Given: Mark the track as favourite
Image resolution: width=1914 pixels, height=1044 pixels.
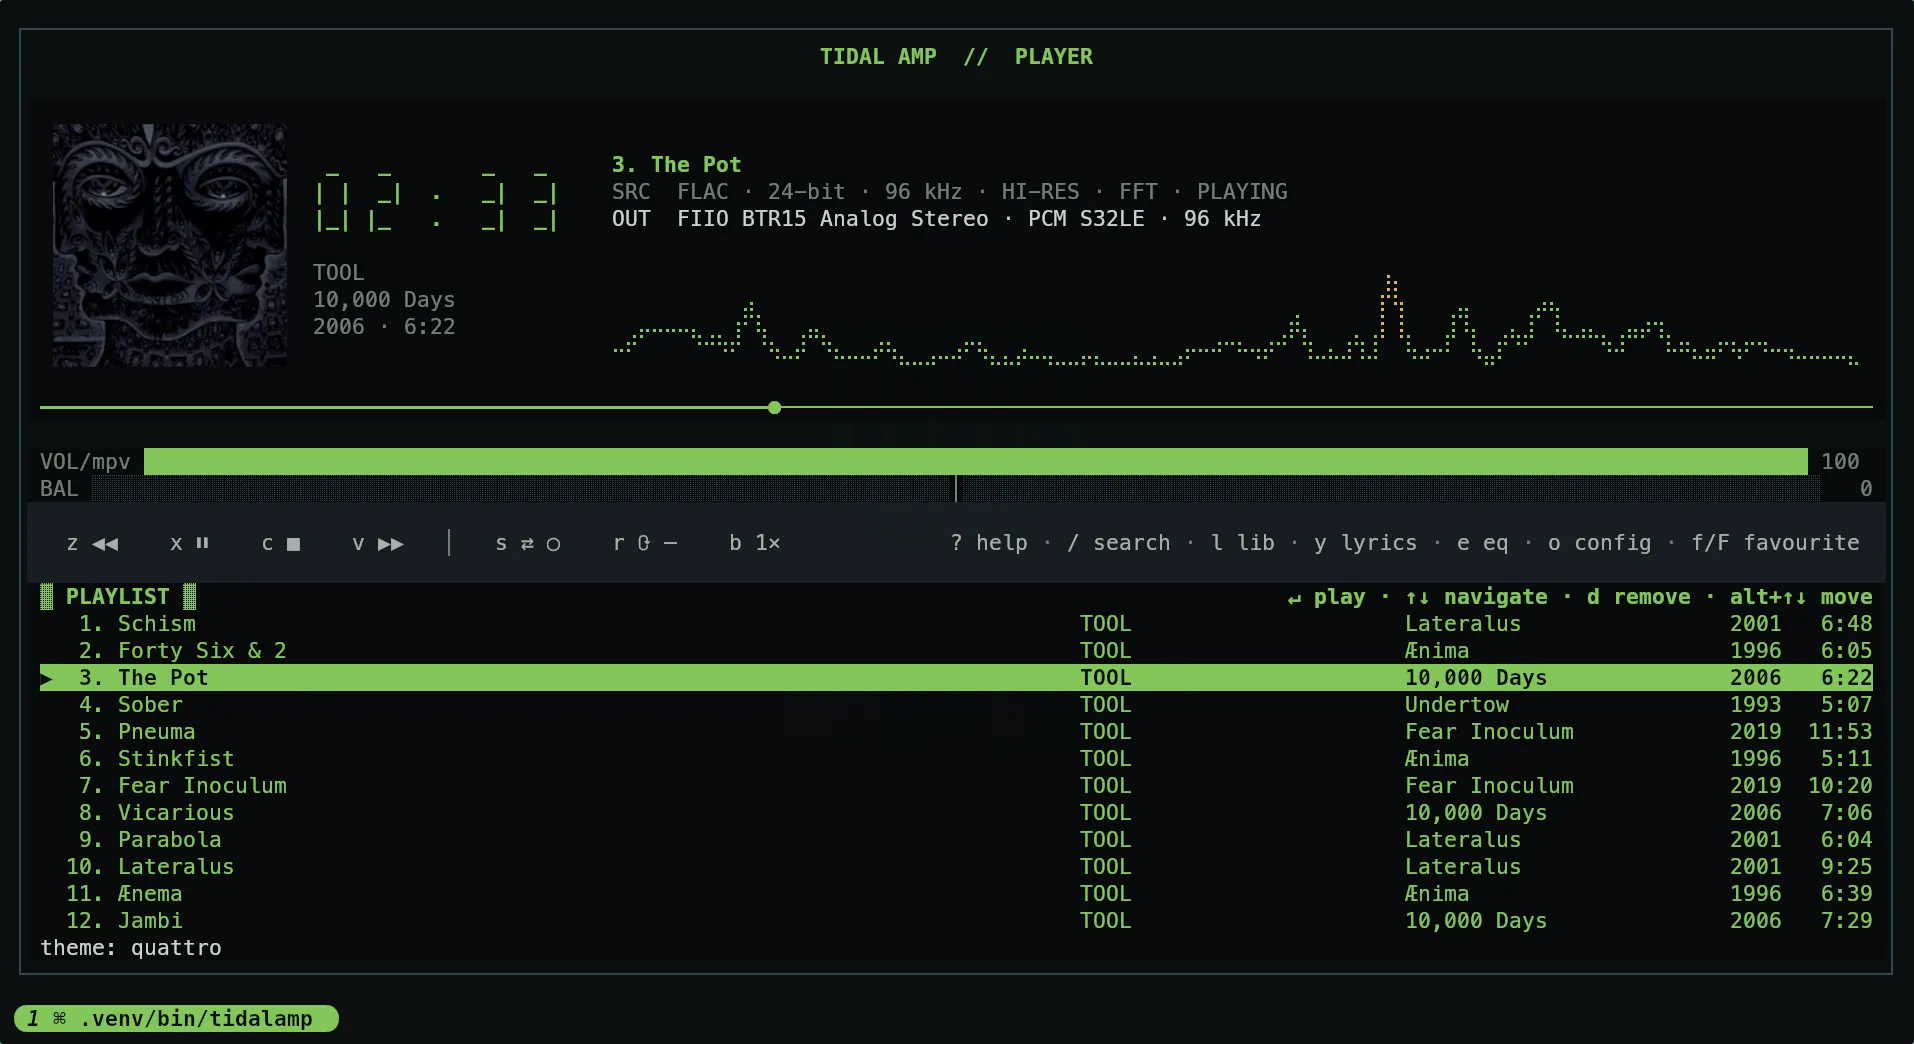Looking at the screenshot, I should (x=1775, y=543).
